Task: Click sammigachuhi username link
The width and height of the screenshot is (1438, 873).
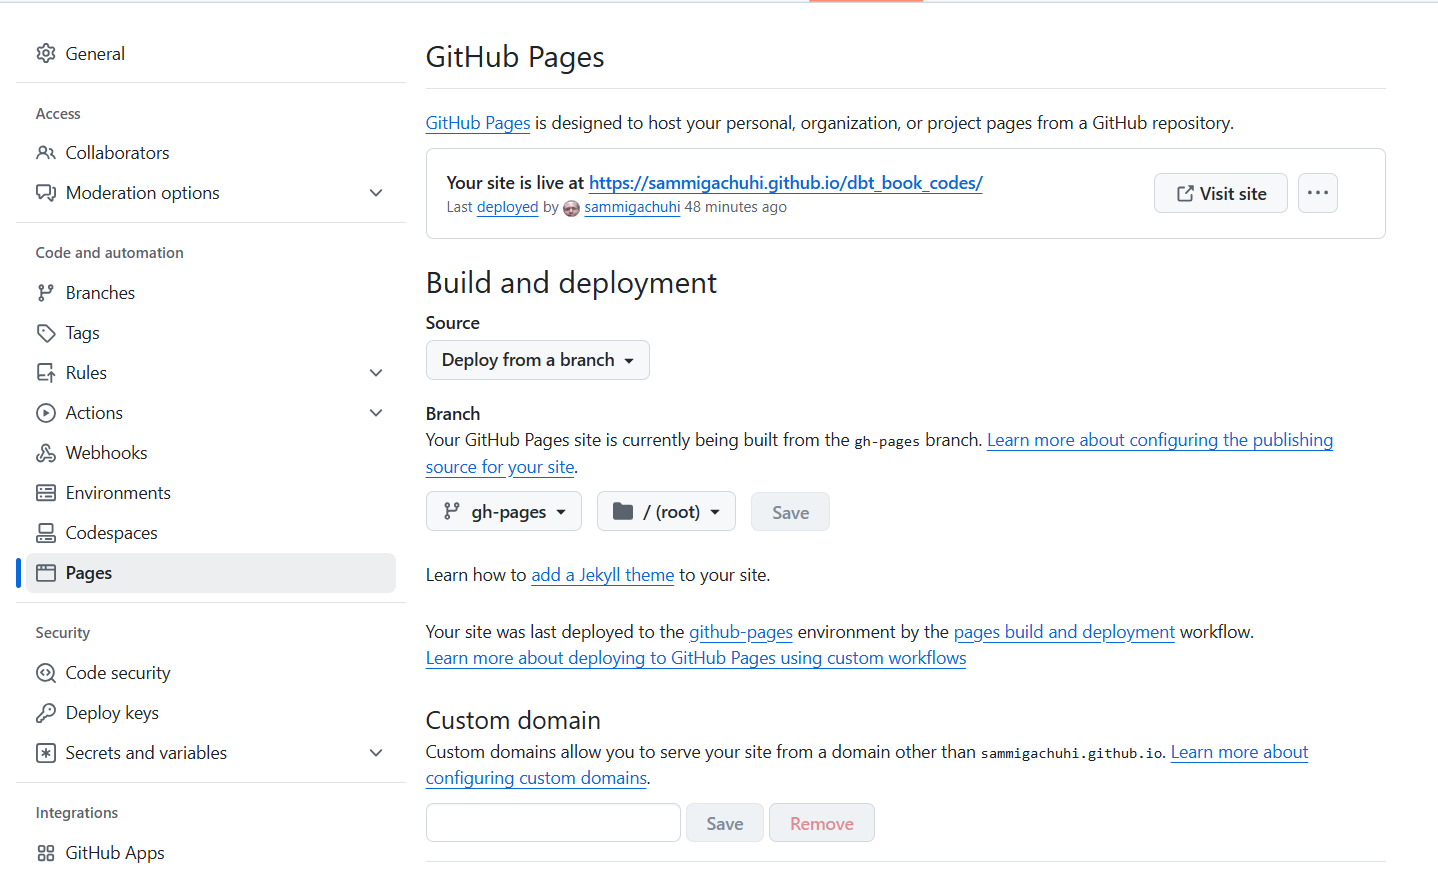Action: point(632,207)
